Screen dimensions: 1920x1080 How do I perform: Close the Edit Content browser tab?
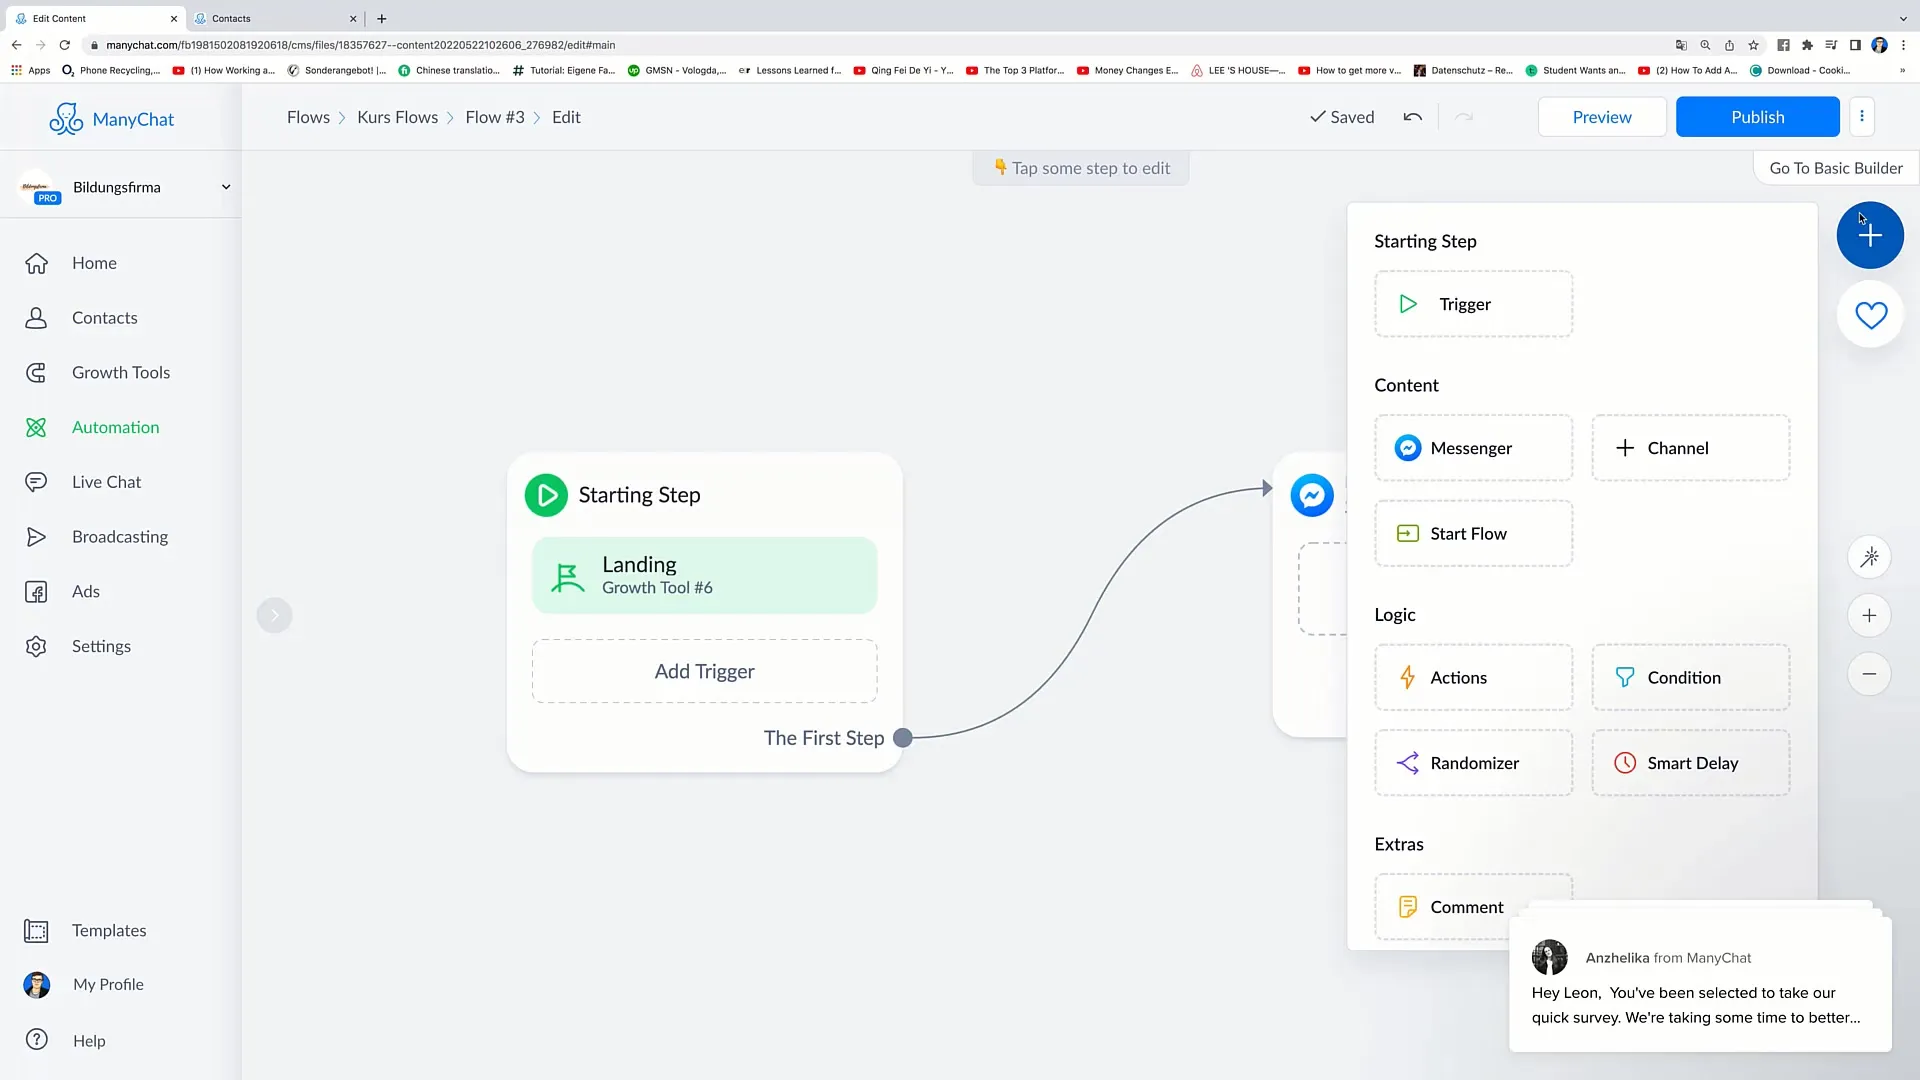click(173, 18)
